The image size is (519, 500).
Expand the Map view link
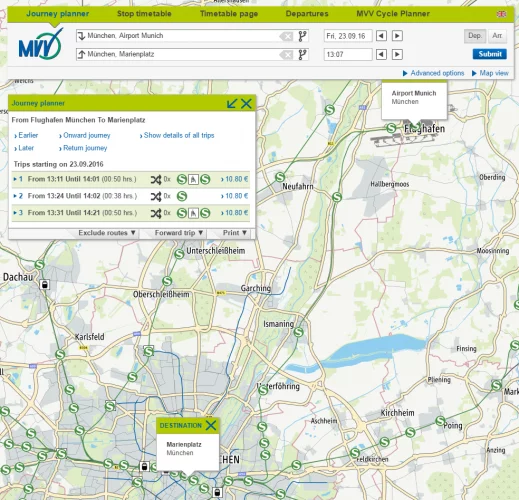[490, 73]
